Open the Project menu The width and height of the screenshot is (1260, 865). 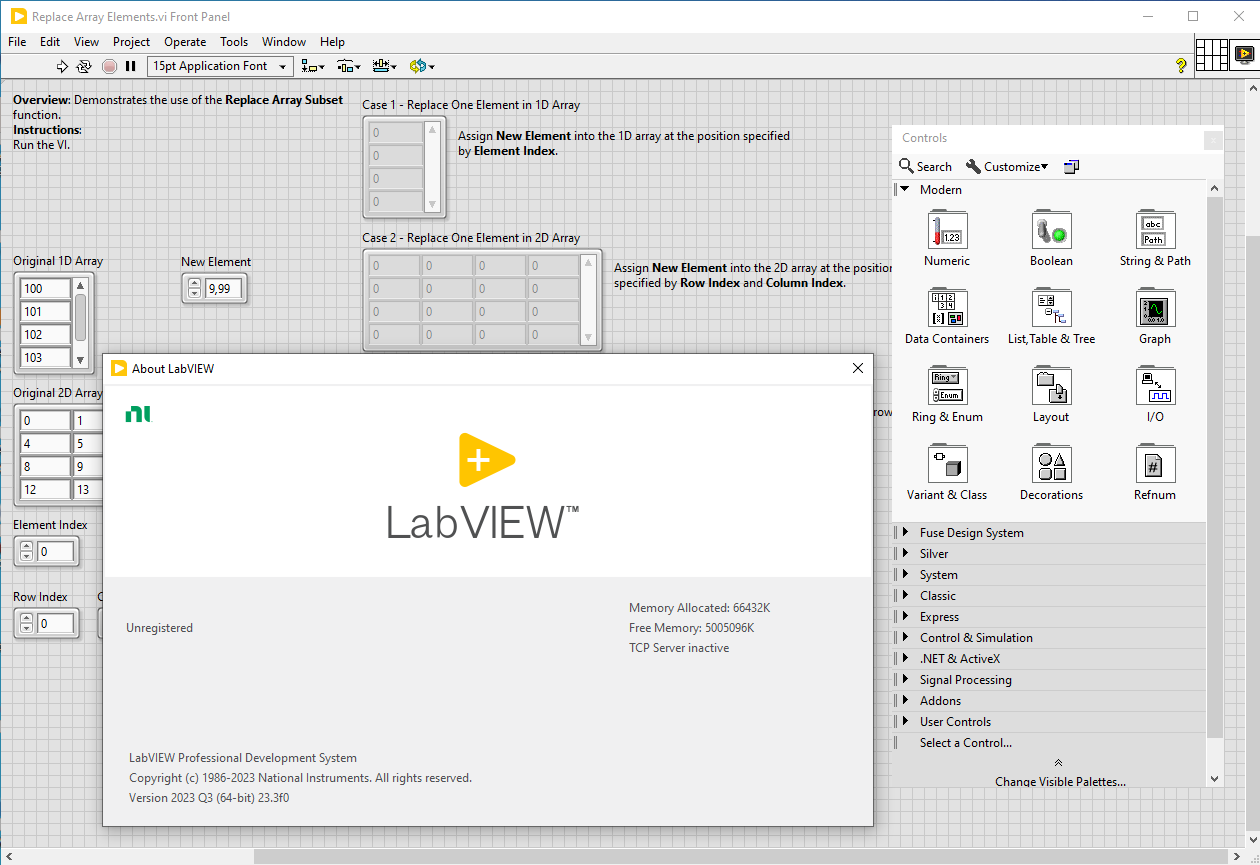point(131,42)
